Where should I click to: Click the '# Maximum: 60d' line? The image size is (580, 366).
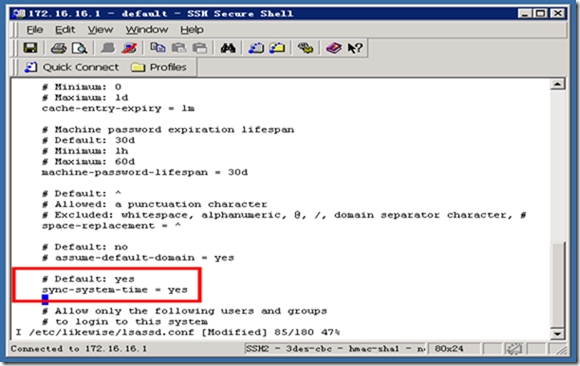pyautogui.click(x=88, y=162)
